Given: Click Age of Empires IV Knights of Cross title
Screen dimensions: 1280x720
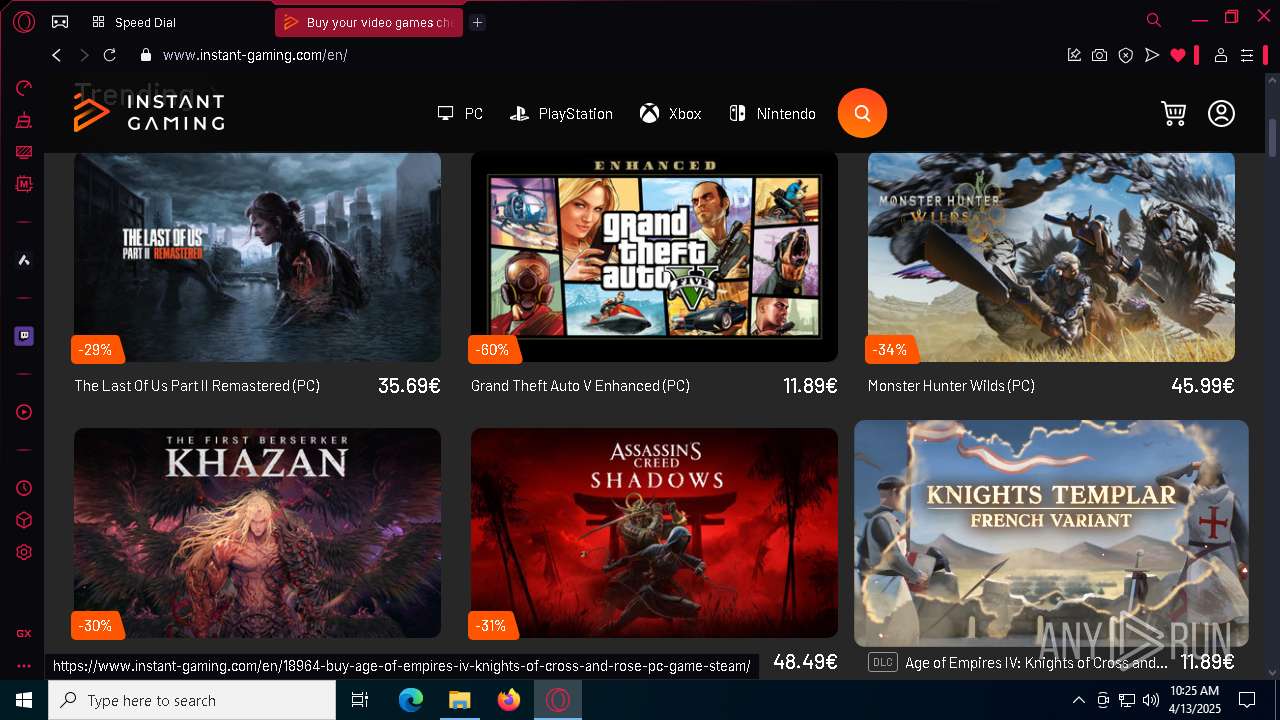Looking at the screenshot, I should coord(1036,663).
